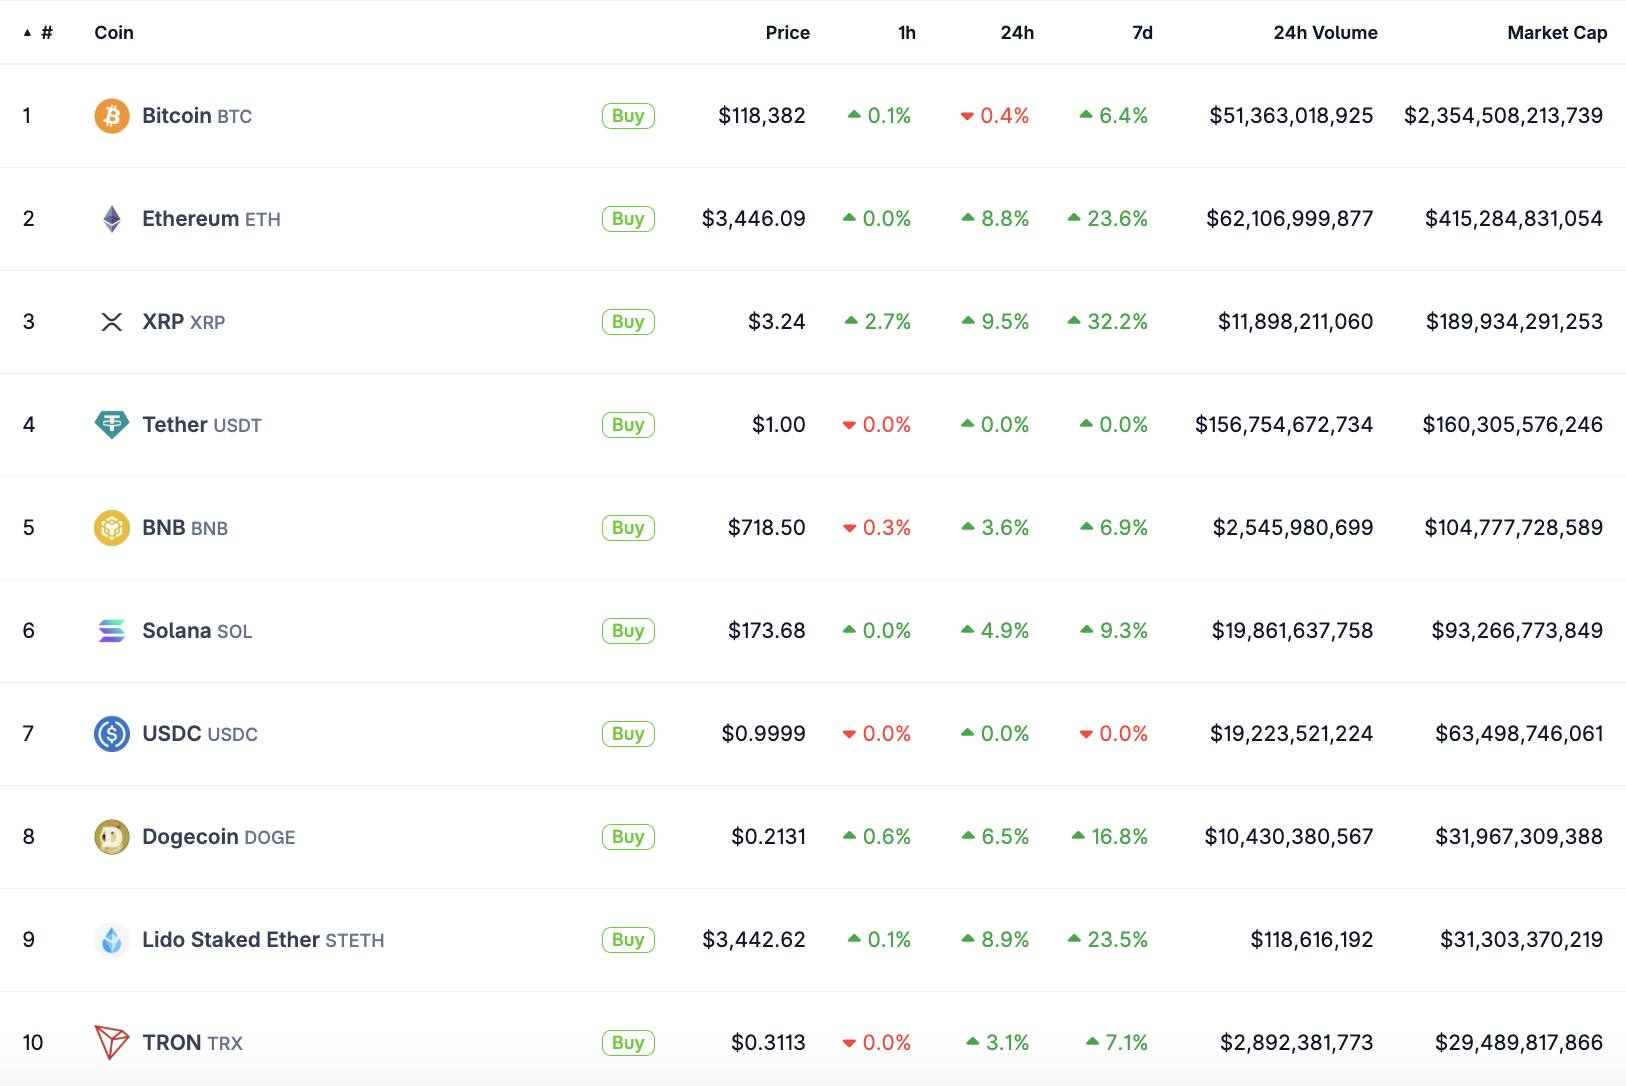Buy Bitcoin using its Buy button
1626x1086 pixels.
click(x=628, y=116)
